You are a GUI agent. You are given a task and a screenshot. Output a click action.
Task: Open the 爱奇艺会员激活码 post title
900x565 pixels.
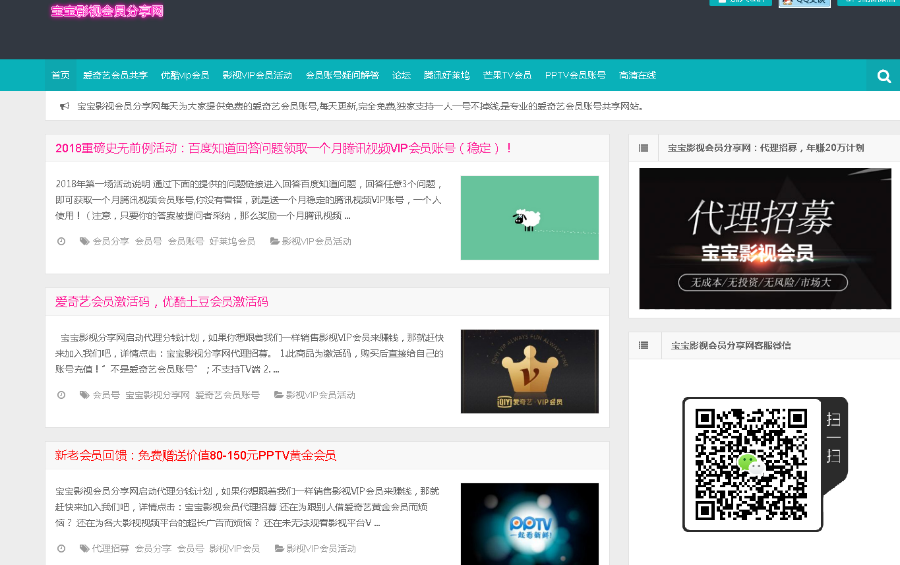[162, 302]
